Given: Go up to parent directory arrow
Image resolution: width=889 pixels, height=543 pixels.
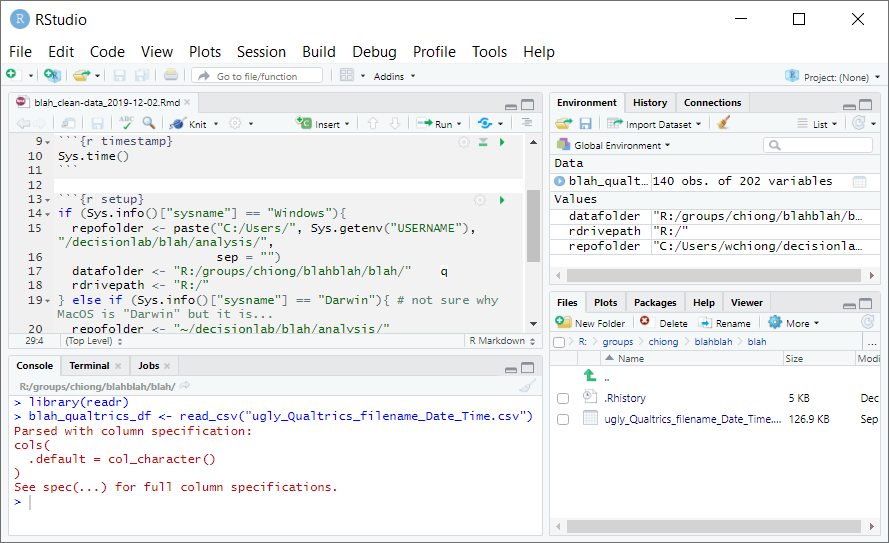Looking at the screenshot, I should (x=590, y=376).
